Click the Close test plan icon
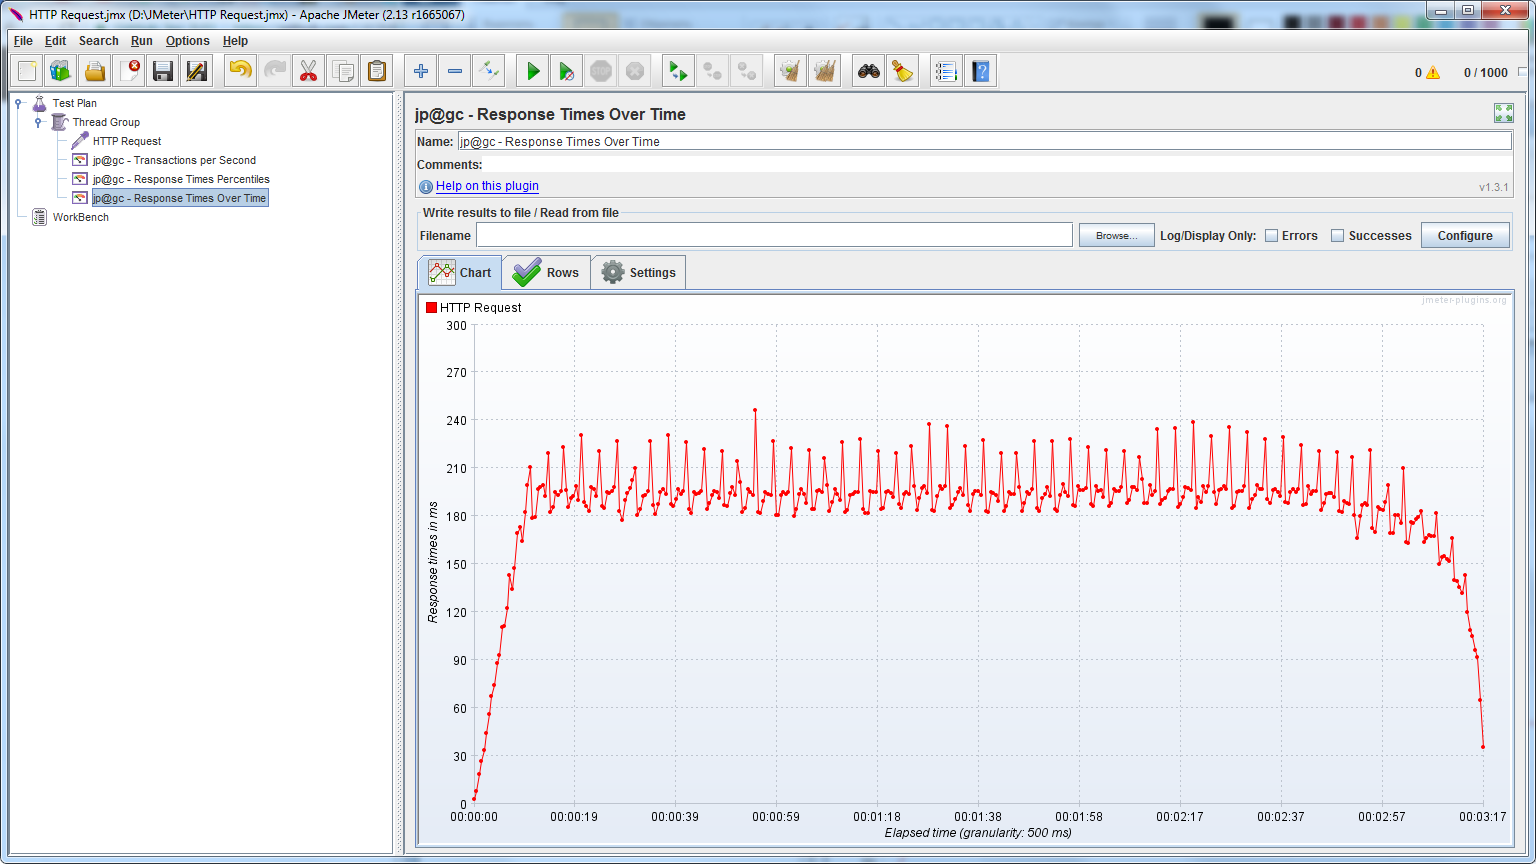This screenshot has height=864, width=1536. tap(129, 71)
